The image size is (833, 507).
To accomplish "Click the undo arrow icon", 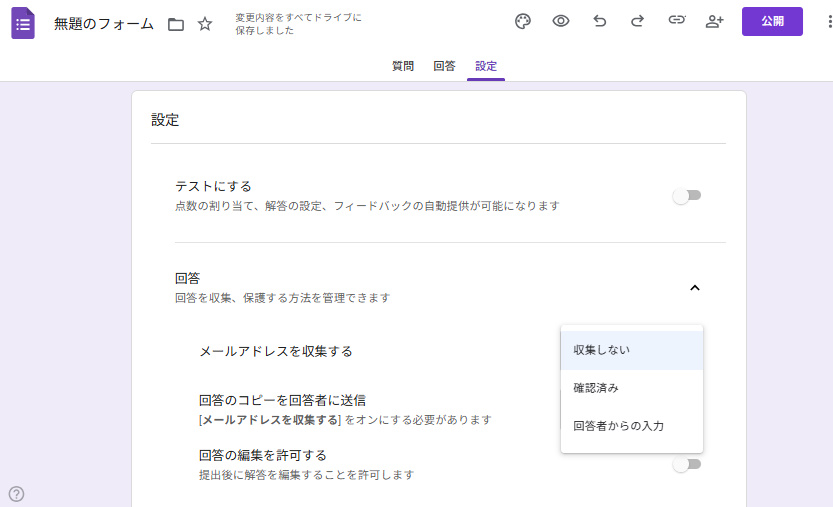I will tap(600, 22).
